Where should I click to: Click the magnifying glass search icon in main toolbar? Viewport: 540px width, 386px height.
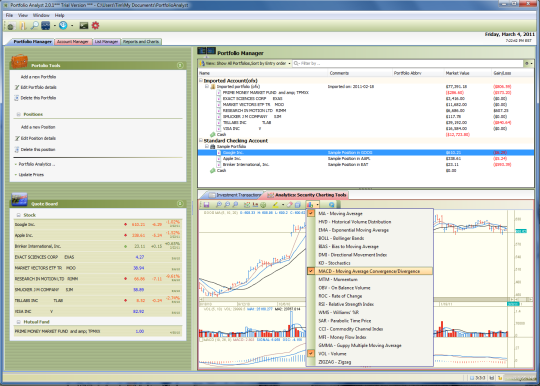[35, 25]
